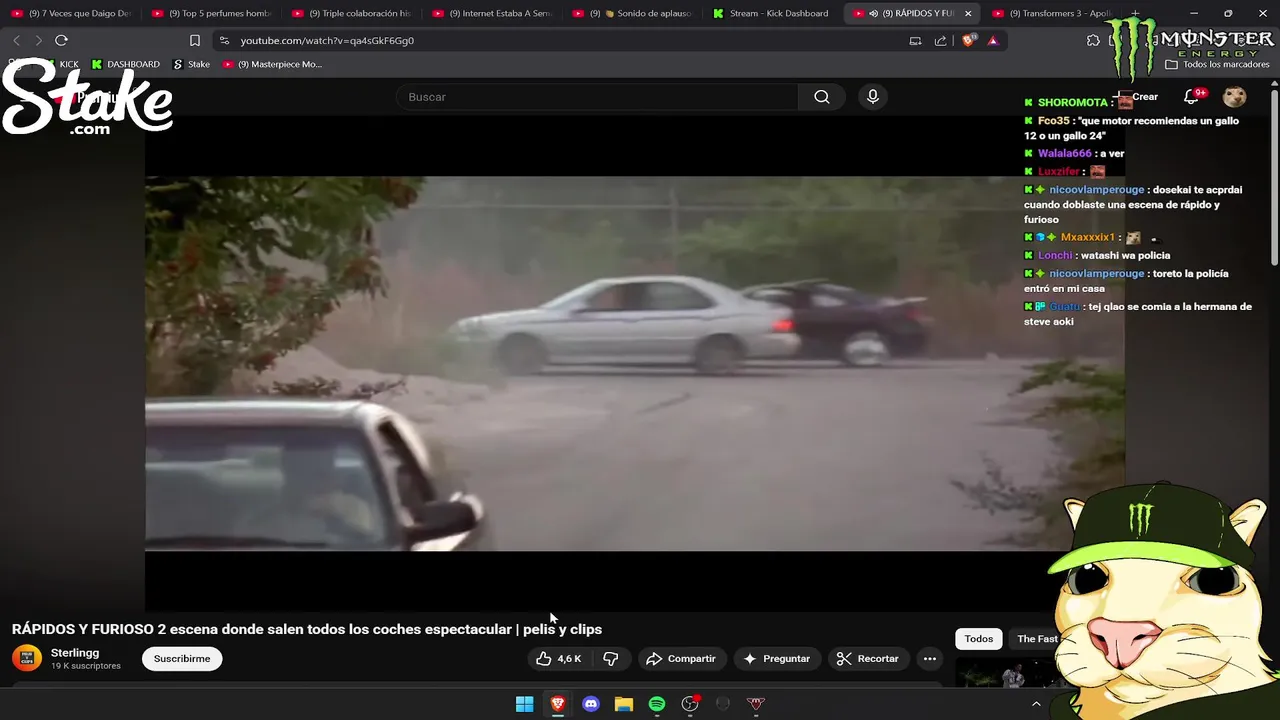
Task: Switch to 'Stream - Kick Dashboard' tab
Action: point(772,13)
